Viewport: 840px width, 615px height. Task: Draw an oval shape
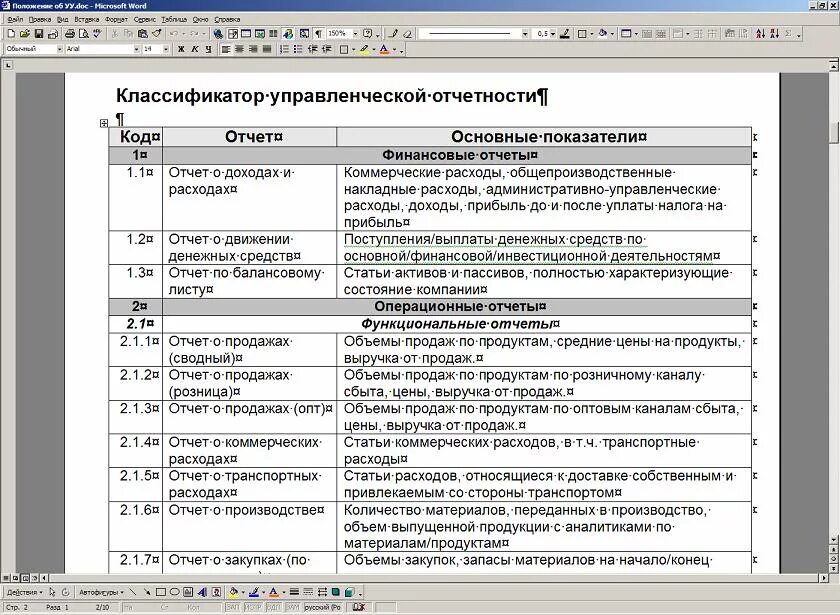(x=175, y=592)
